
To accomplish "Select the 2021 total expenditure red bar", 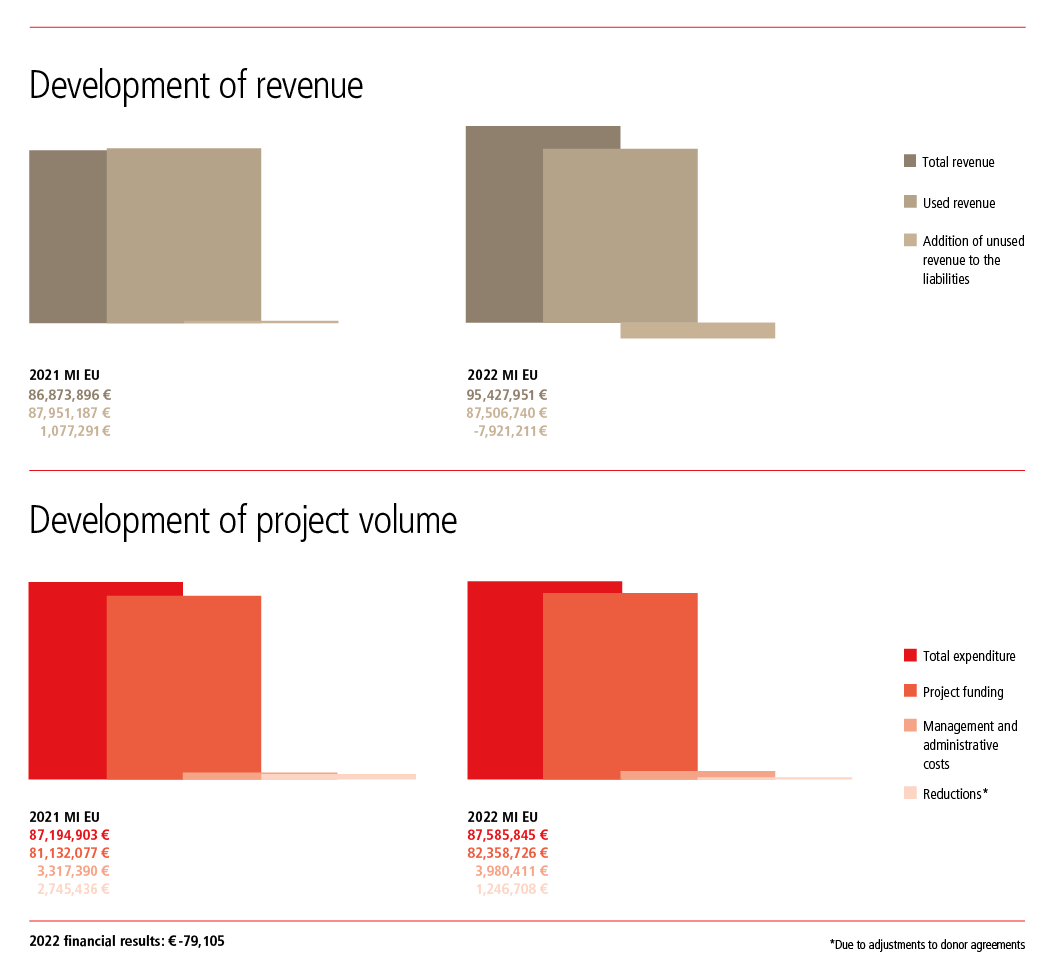I will pos(67,679).
